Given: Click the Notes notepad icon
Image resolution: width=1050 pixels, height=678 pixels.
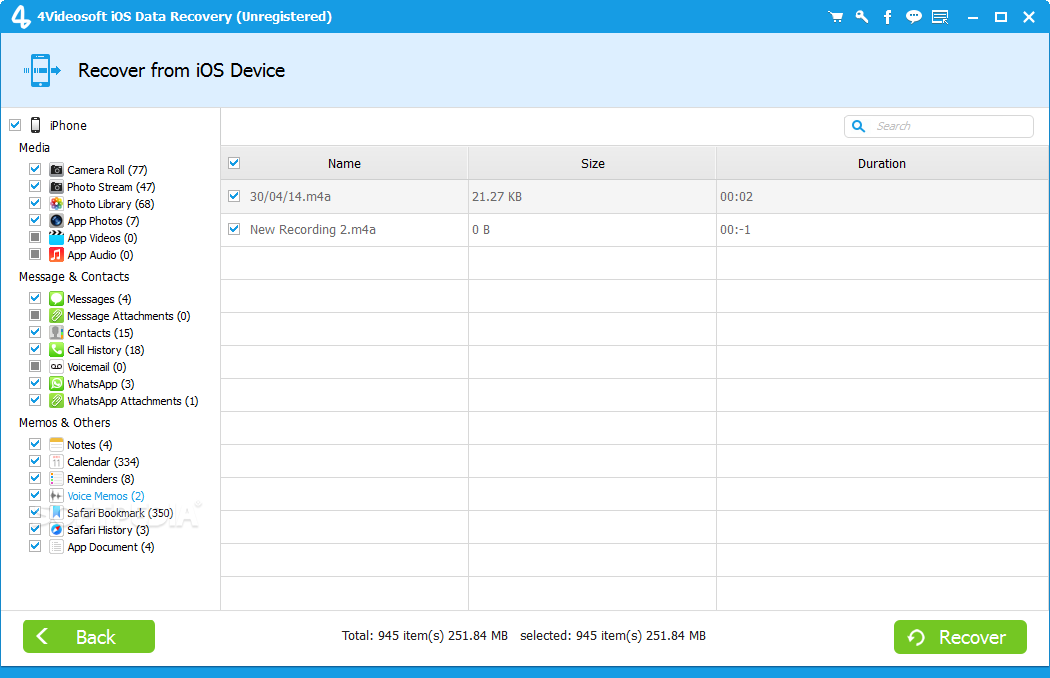Looking at the screenshot, I should [57, 445].
